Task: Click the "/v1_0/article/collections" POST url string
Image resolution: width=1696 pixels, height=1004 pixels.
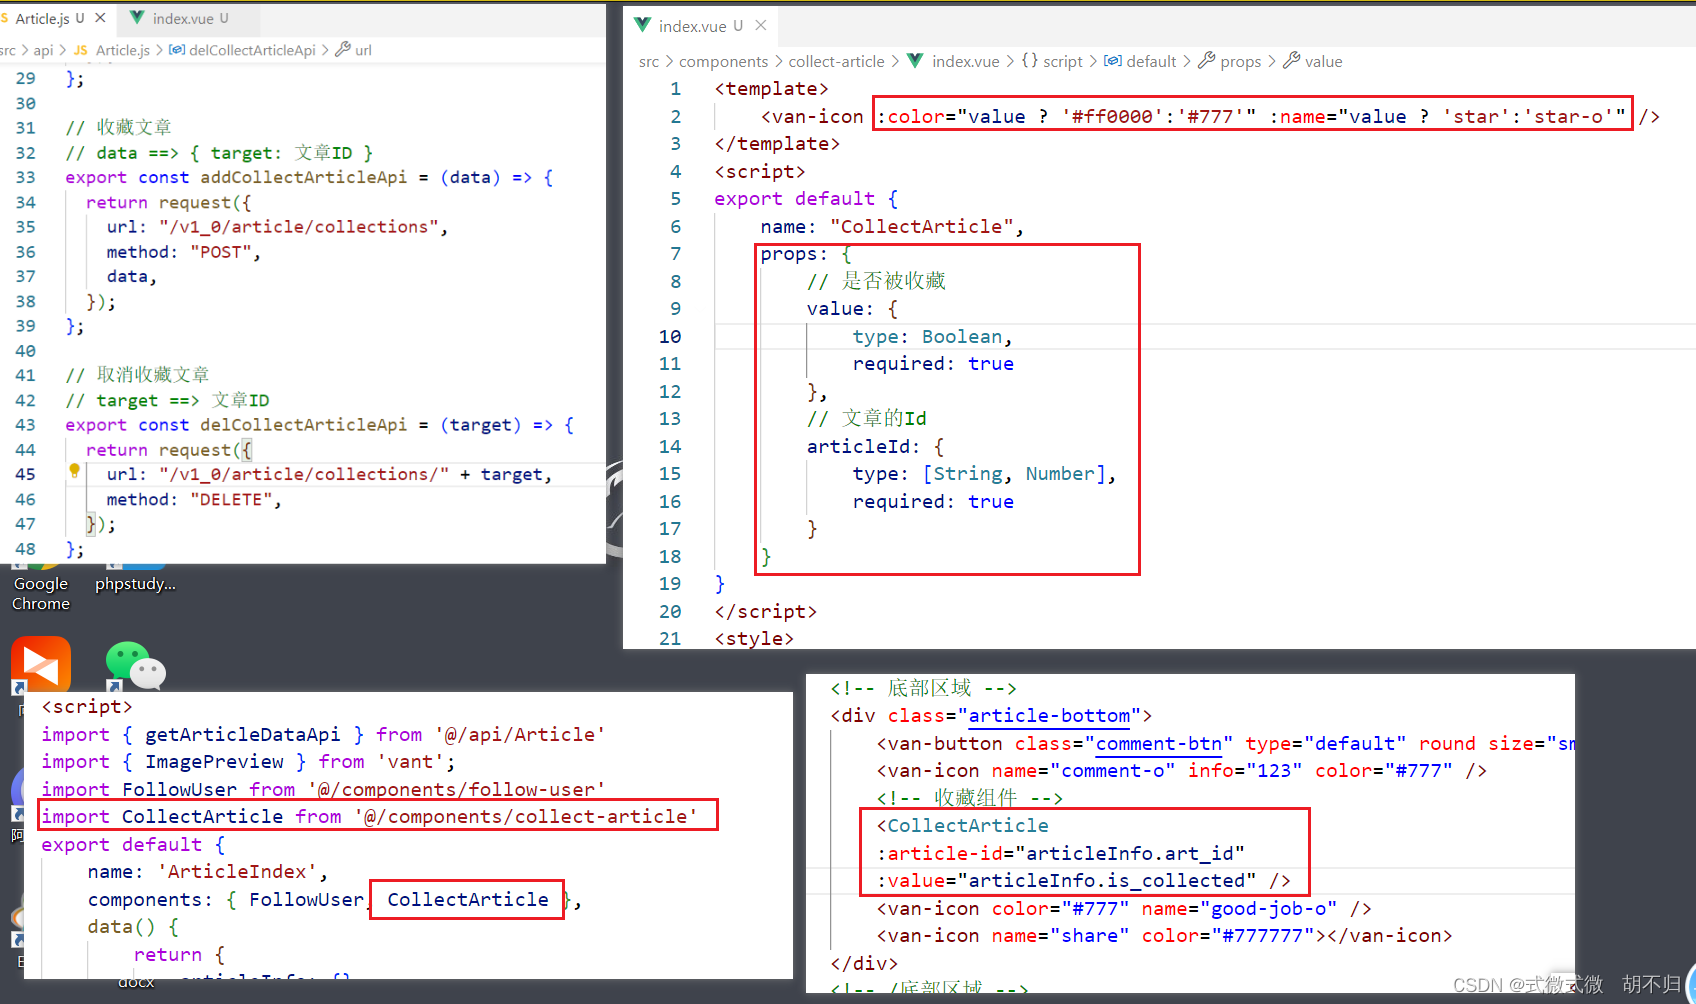Action: click(x=299, y=227)
